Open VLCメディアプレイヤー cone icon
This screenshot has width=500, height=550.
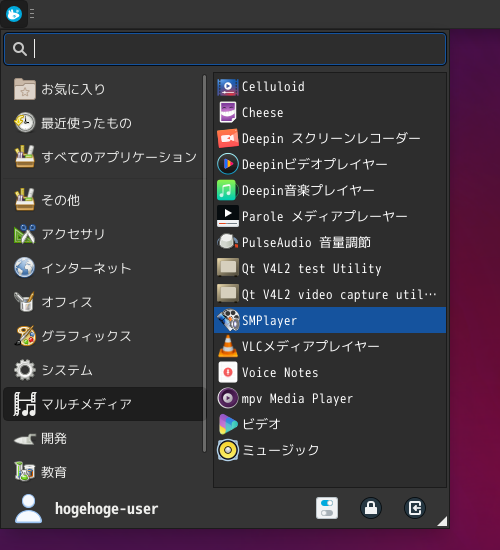tap(228, 346)
